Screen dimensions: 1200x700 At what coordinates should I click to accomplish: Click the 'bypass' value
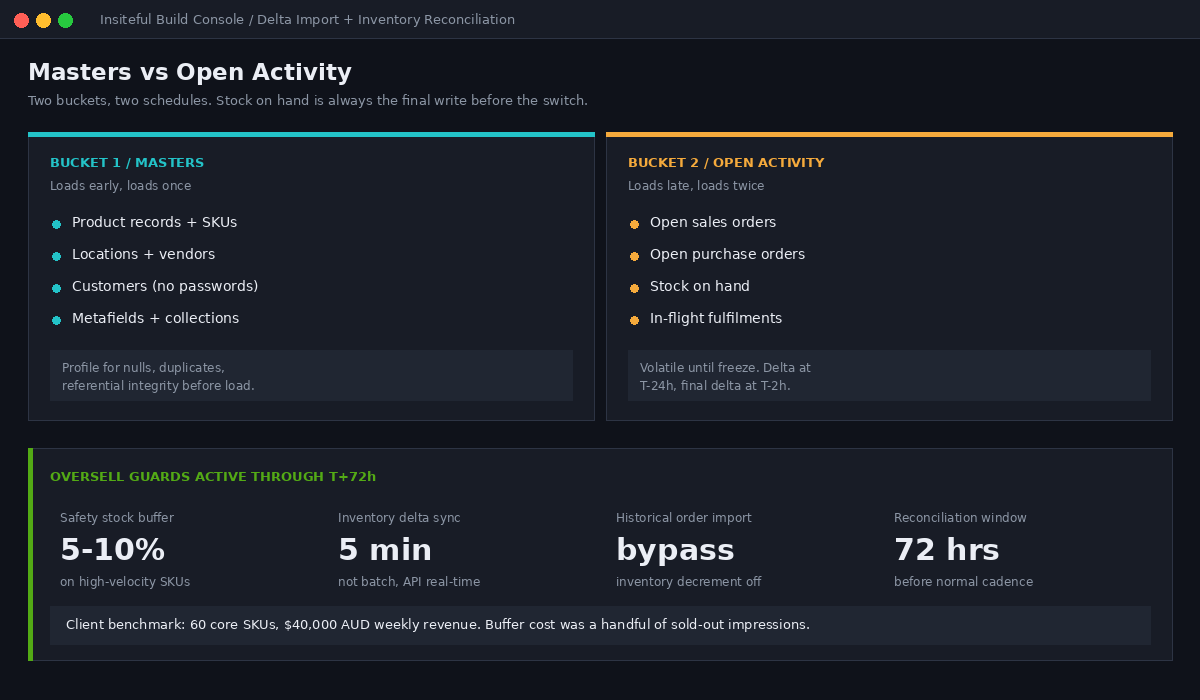pyautogui.click(x=675, y=550)
